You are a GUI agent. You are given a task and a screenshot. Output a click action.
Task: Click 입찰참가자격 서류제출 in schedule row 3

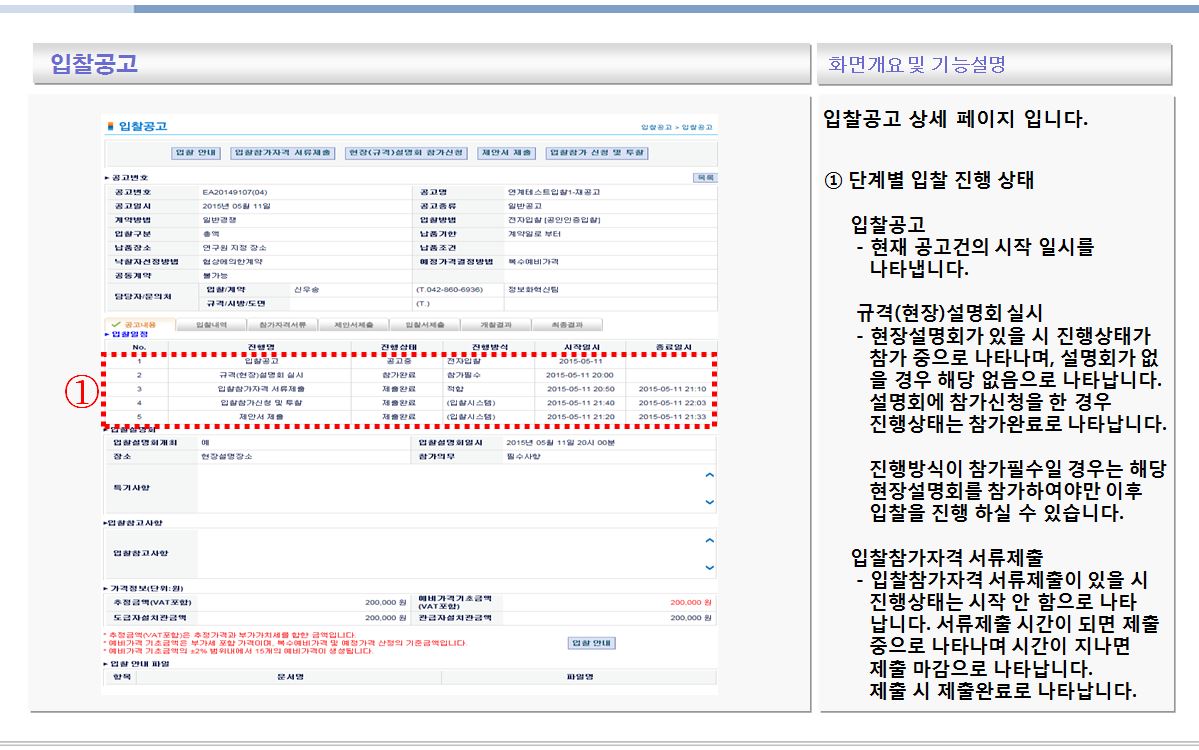coord(261,389)
